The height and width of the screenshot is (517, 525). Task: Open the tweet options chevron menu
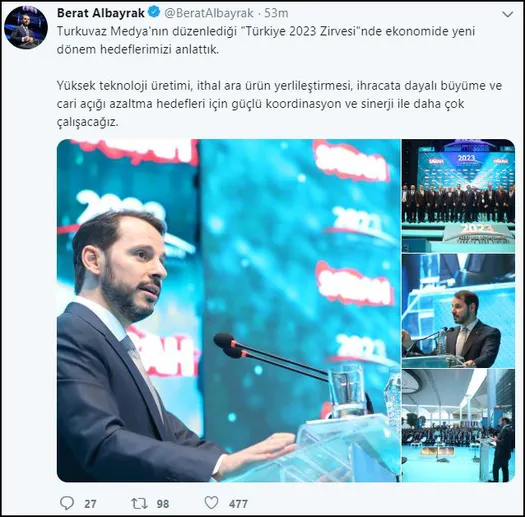tap(508, 14)
